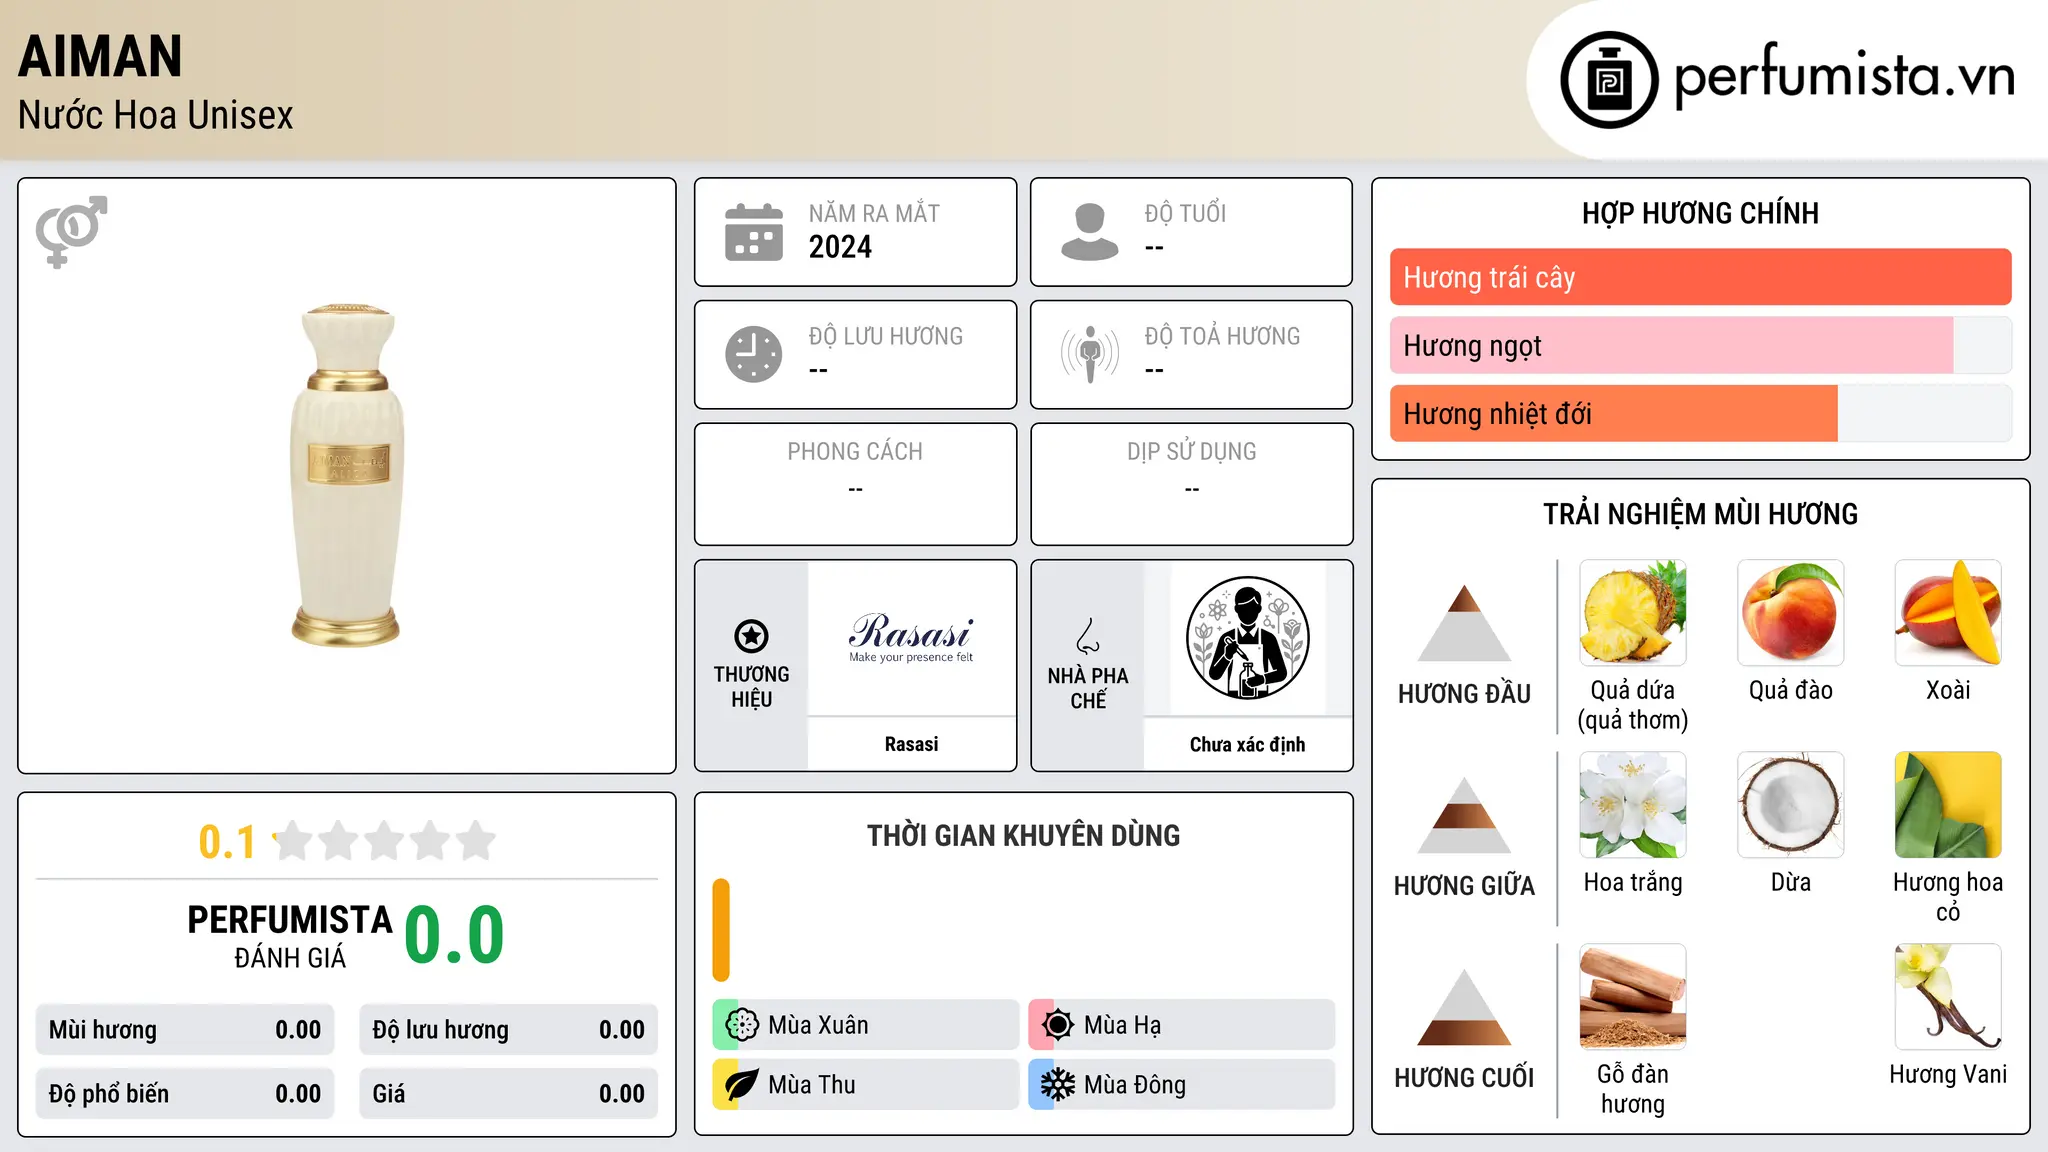
Task: Click the orange 0.1 rating value
Action: click(x=227, y=842)
